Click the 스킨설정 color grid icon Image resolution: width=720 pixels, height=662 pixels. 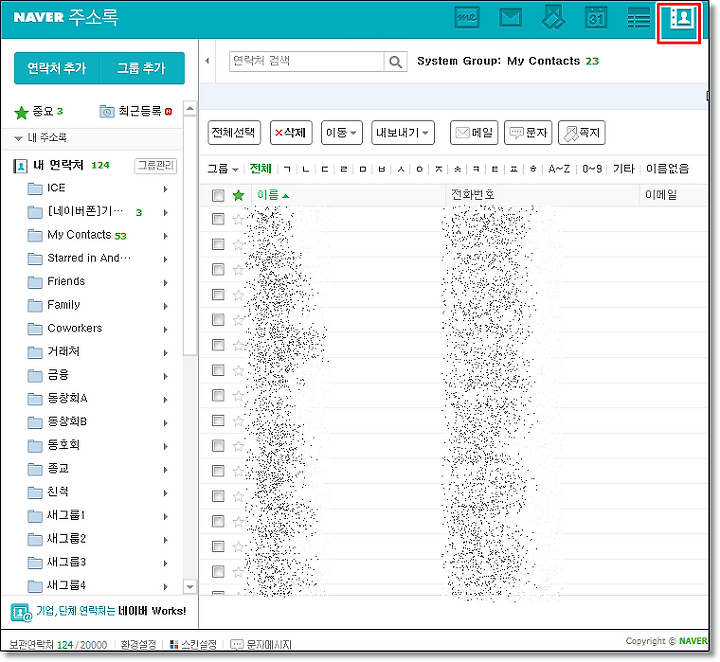pos(174,645)
